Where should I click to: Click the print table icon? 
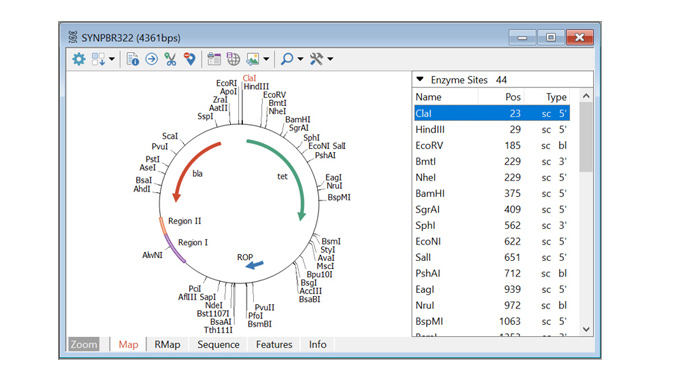coord(214,59)
